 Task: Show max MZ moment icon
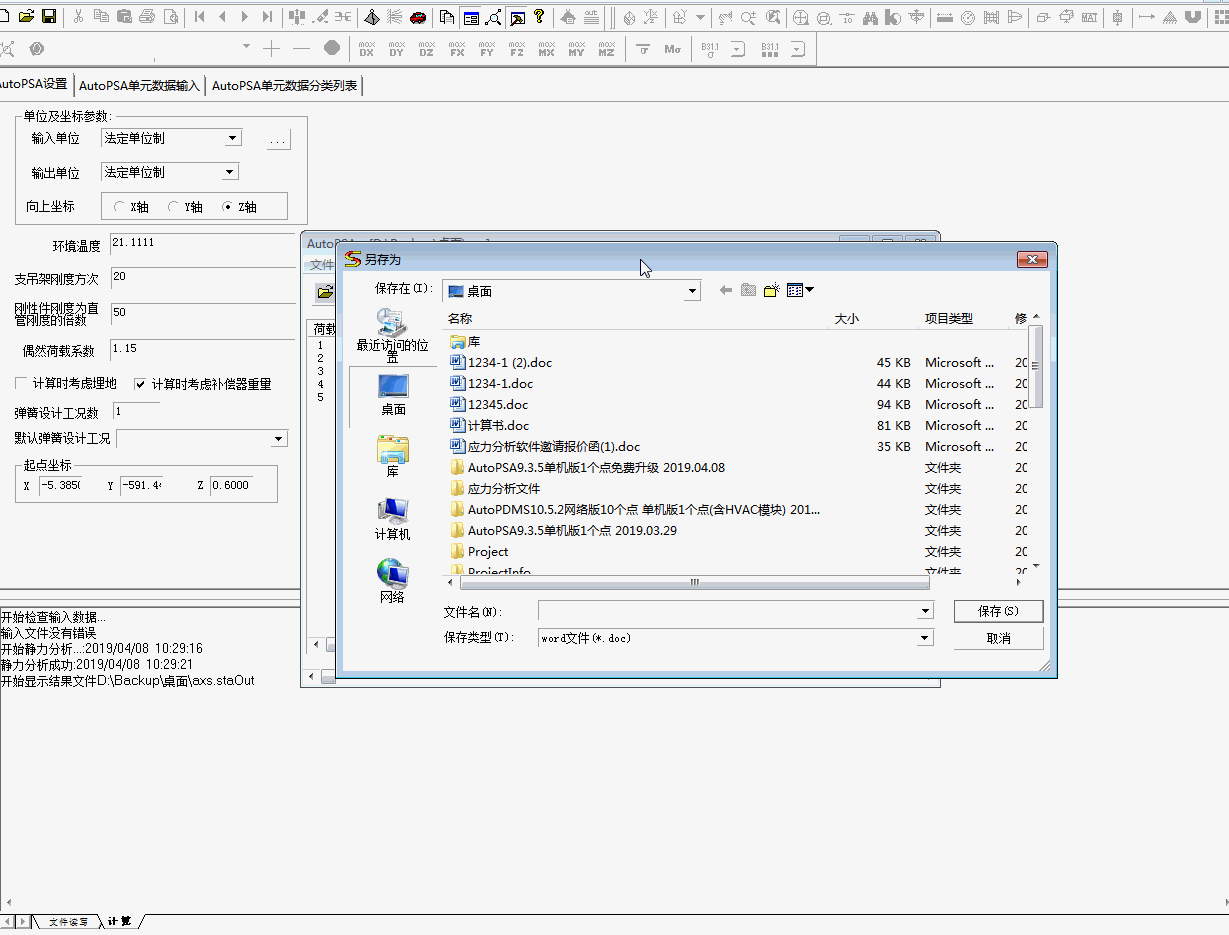[x=607, y=48]
